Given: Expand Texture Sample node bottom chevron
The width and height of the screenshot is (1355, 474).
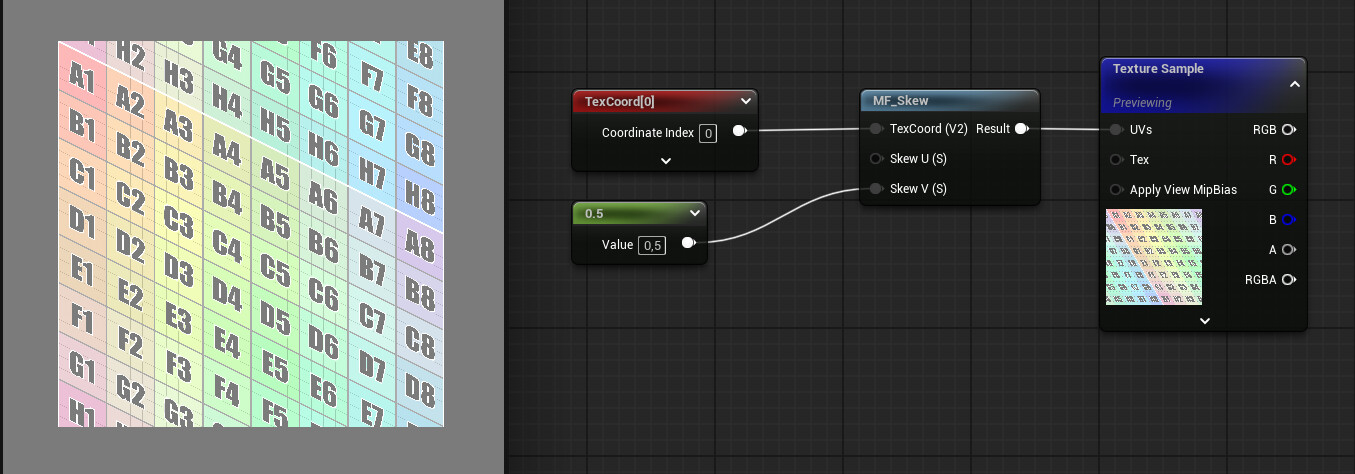Looking at the screenshot, I should click(1204, 321).
